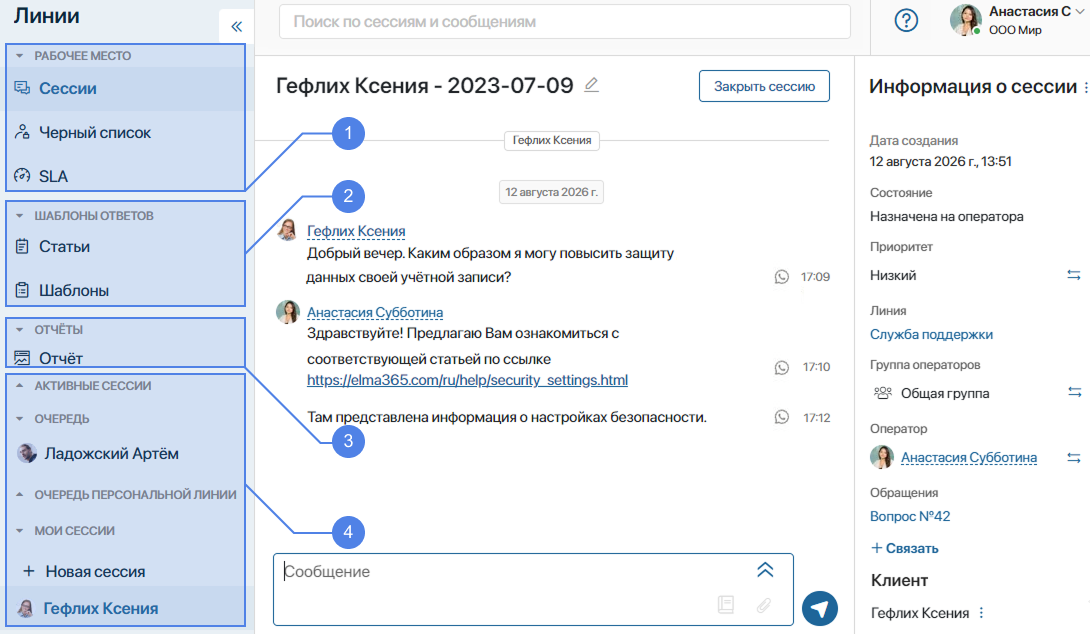Image resolution: width=1090 pixels, height=634 pixels.
Task: Collapse the ШАБЛОНЫ ОТВЕТОВ section
Action: 19,216
